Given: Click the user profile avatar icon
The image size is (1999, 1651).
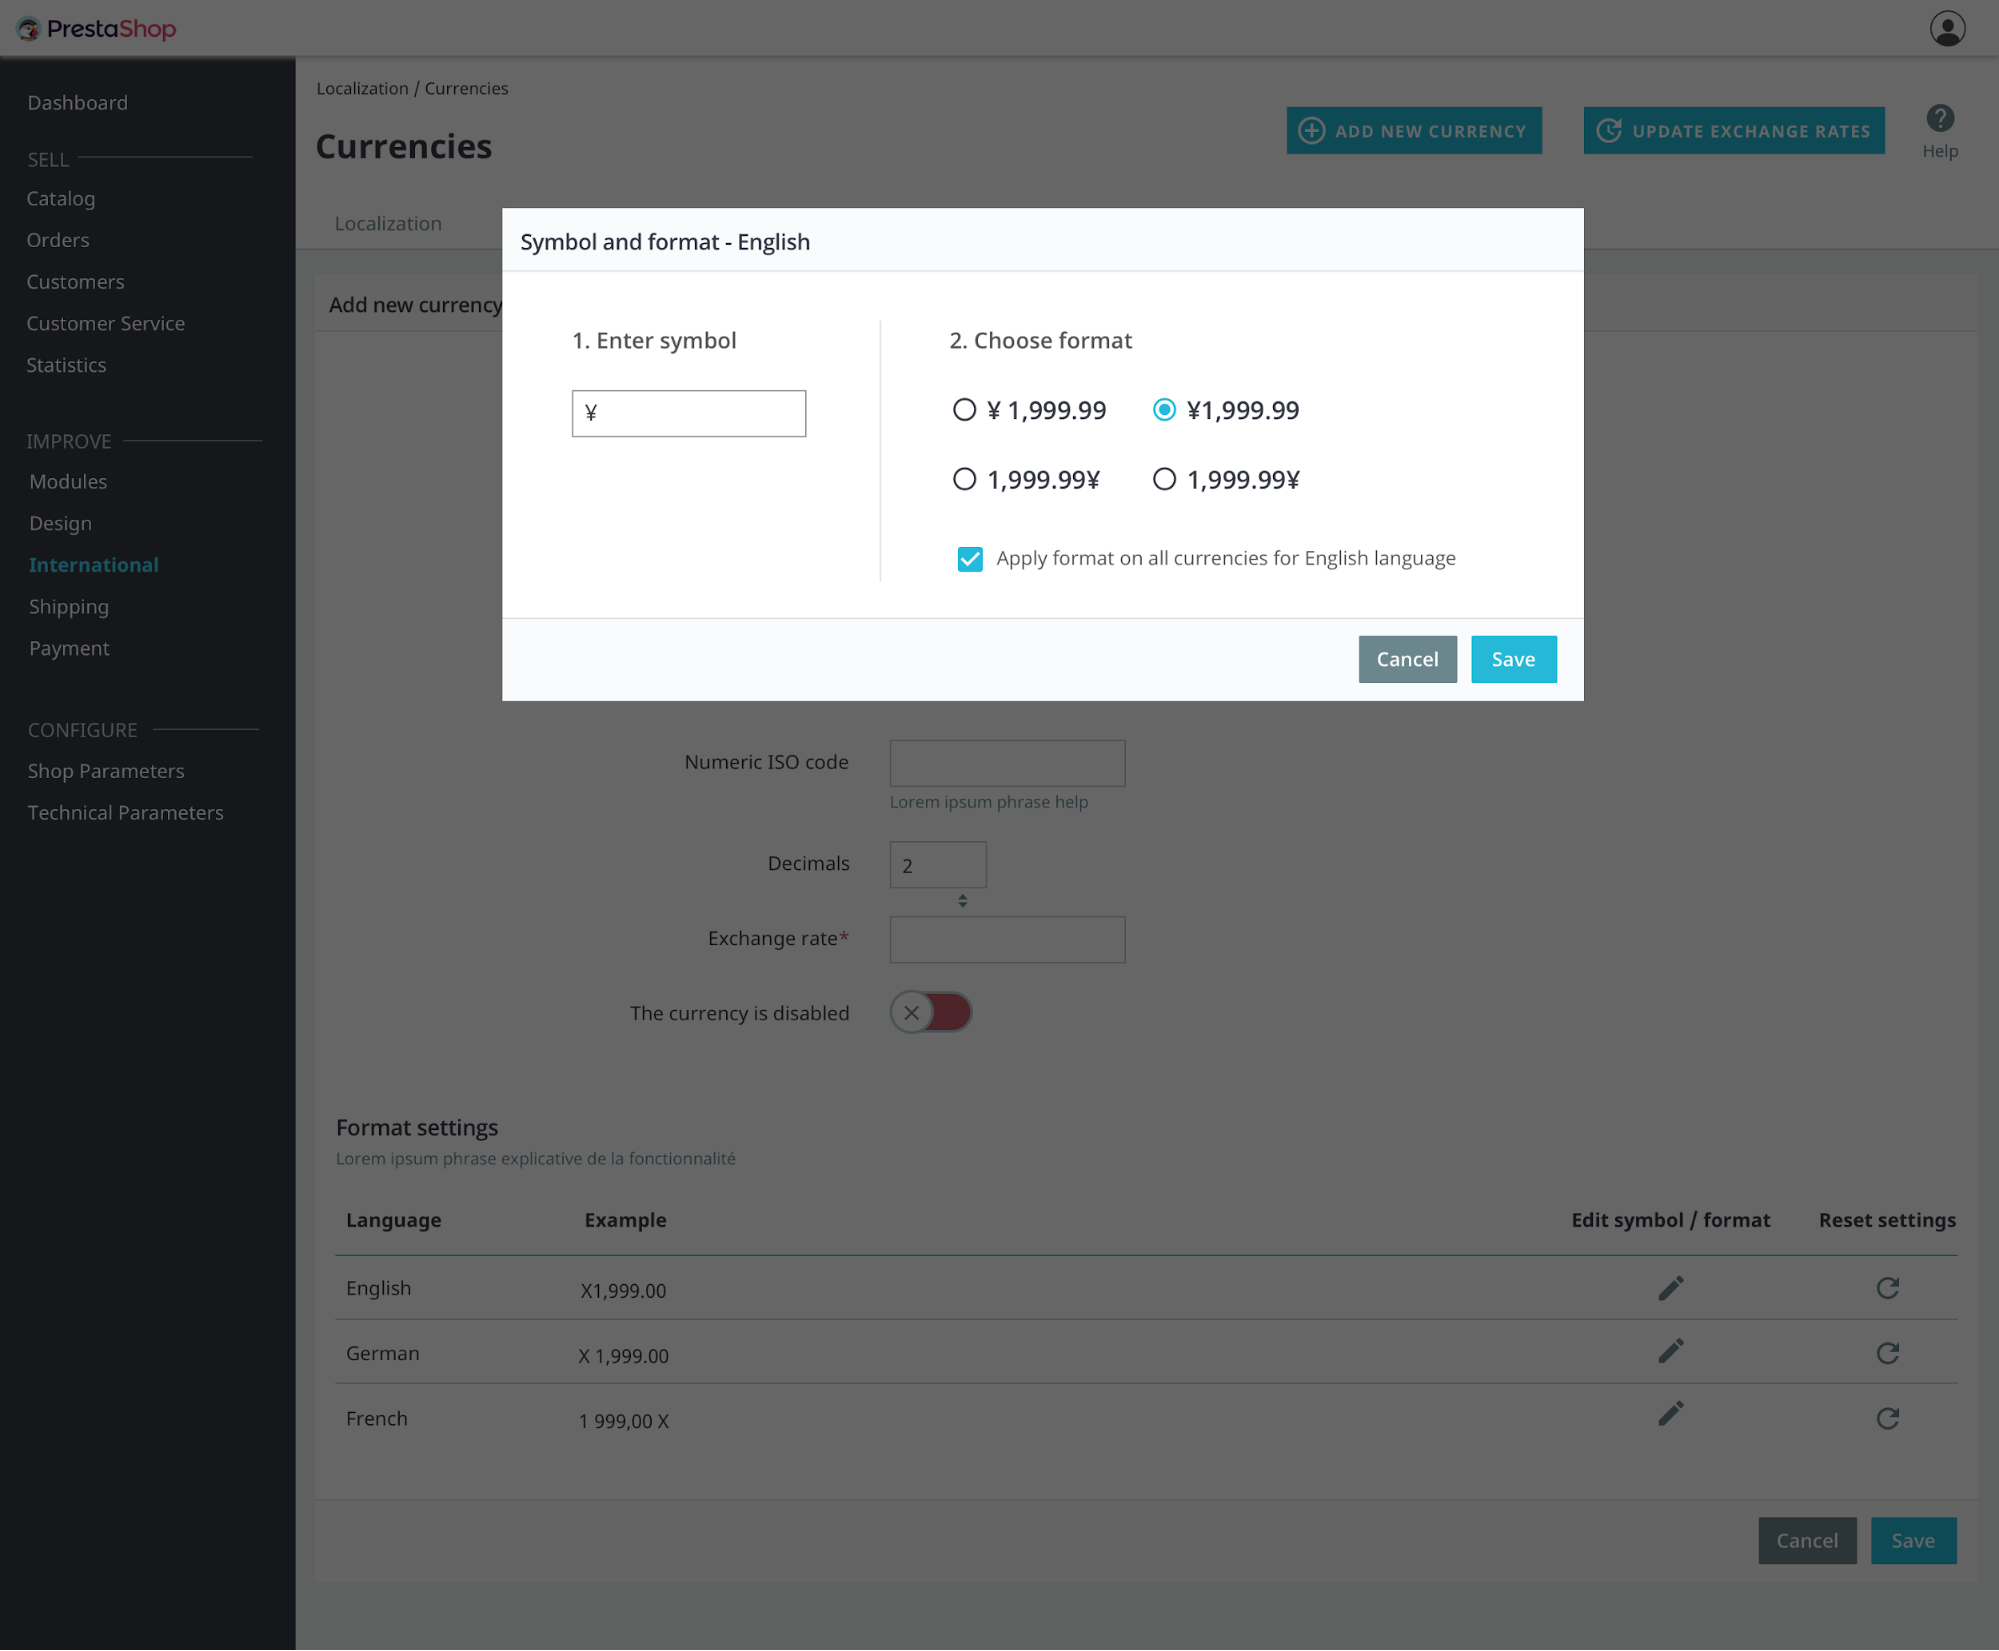Looking at the screenshot, I should point(1946,29).
